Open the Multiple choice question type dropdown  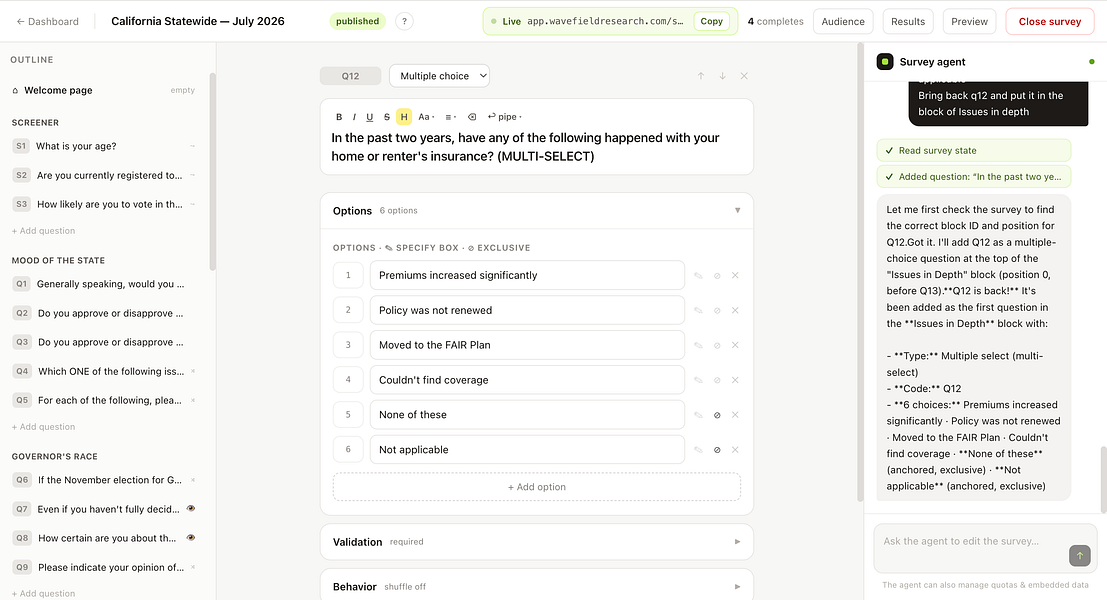coord(439,76)
